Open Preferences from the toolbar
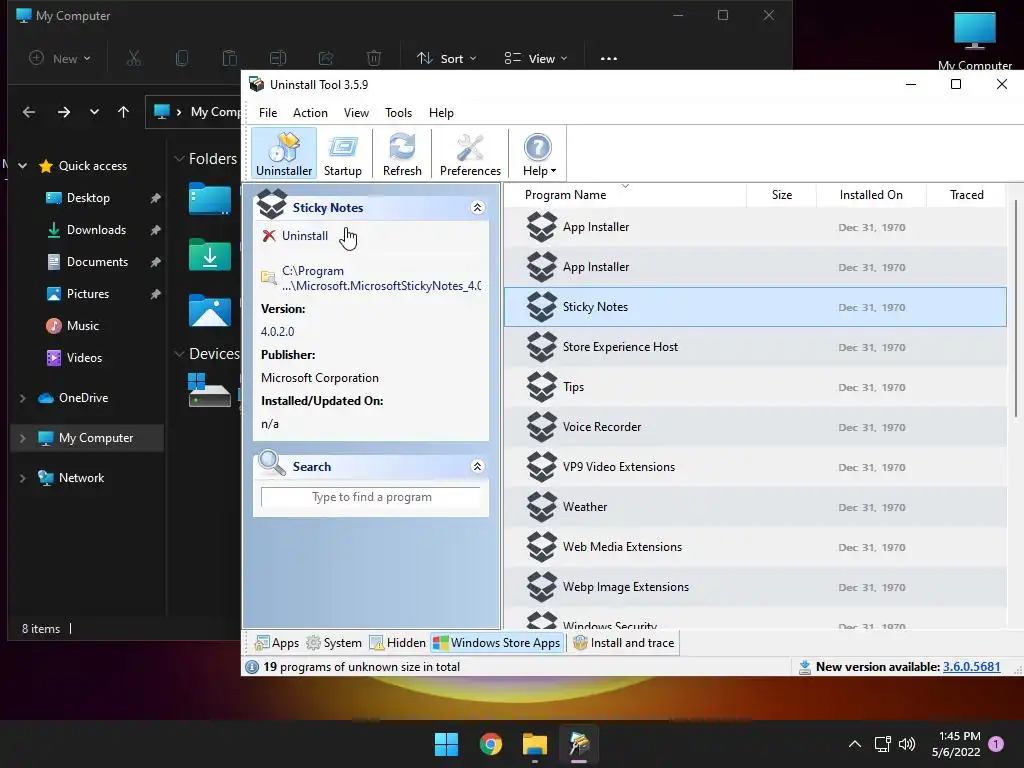1024x768 pixels. point(470,153)
